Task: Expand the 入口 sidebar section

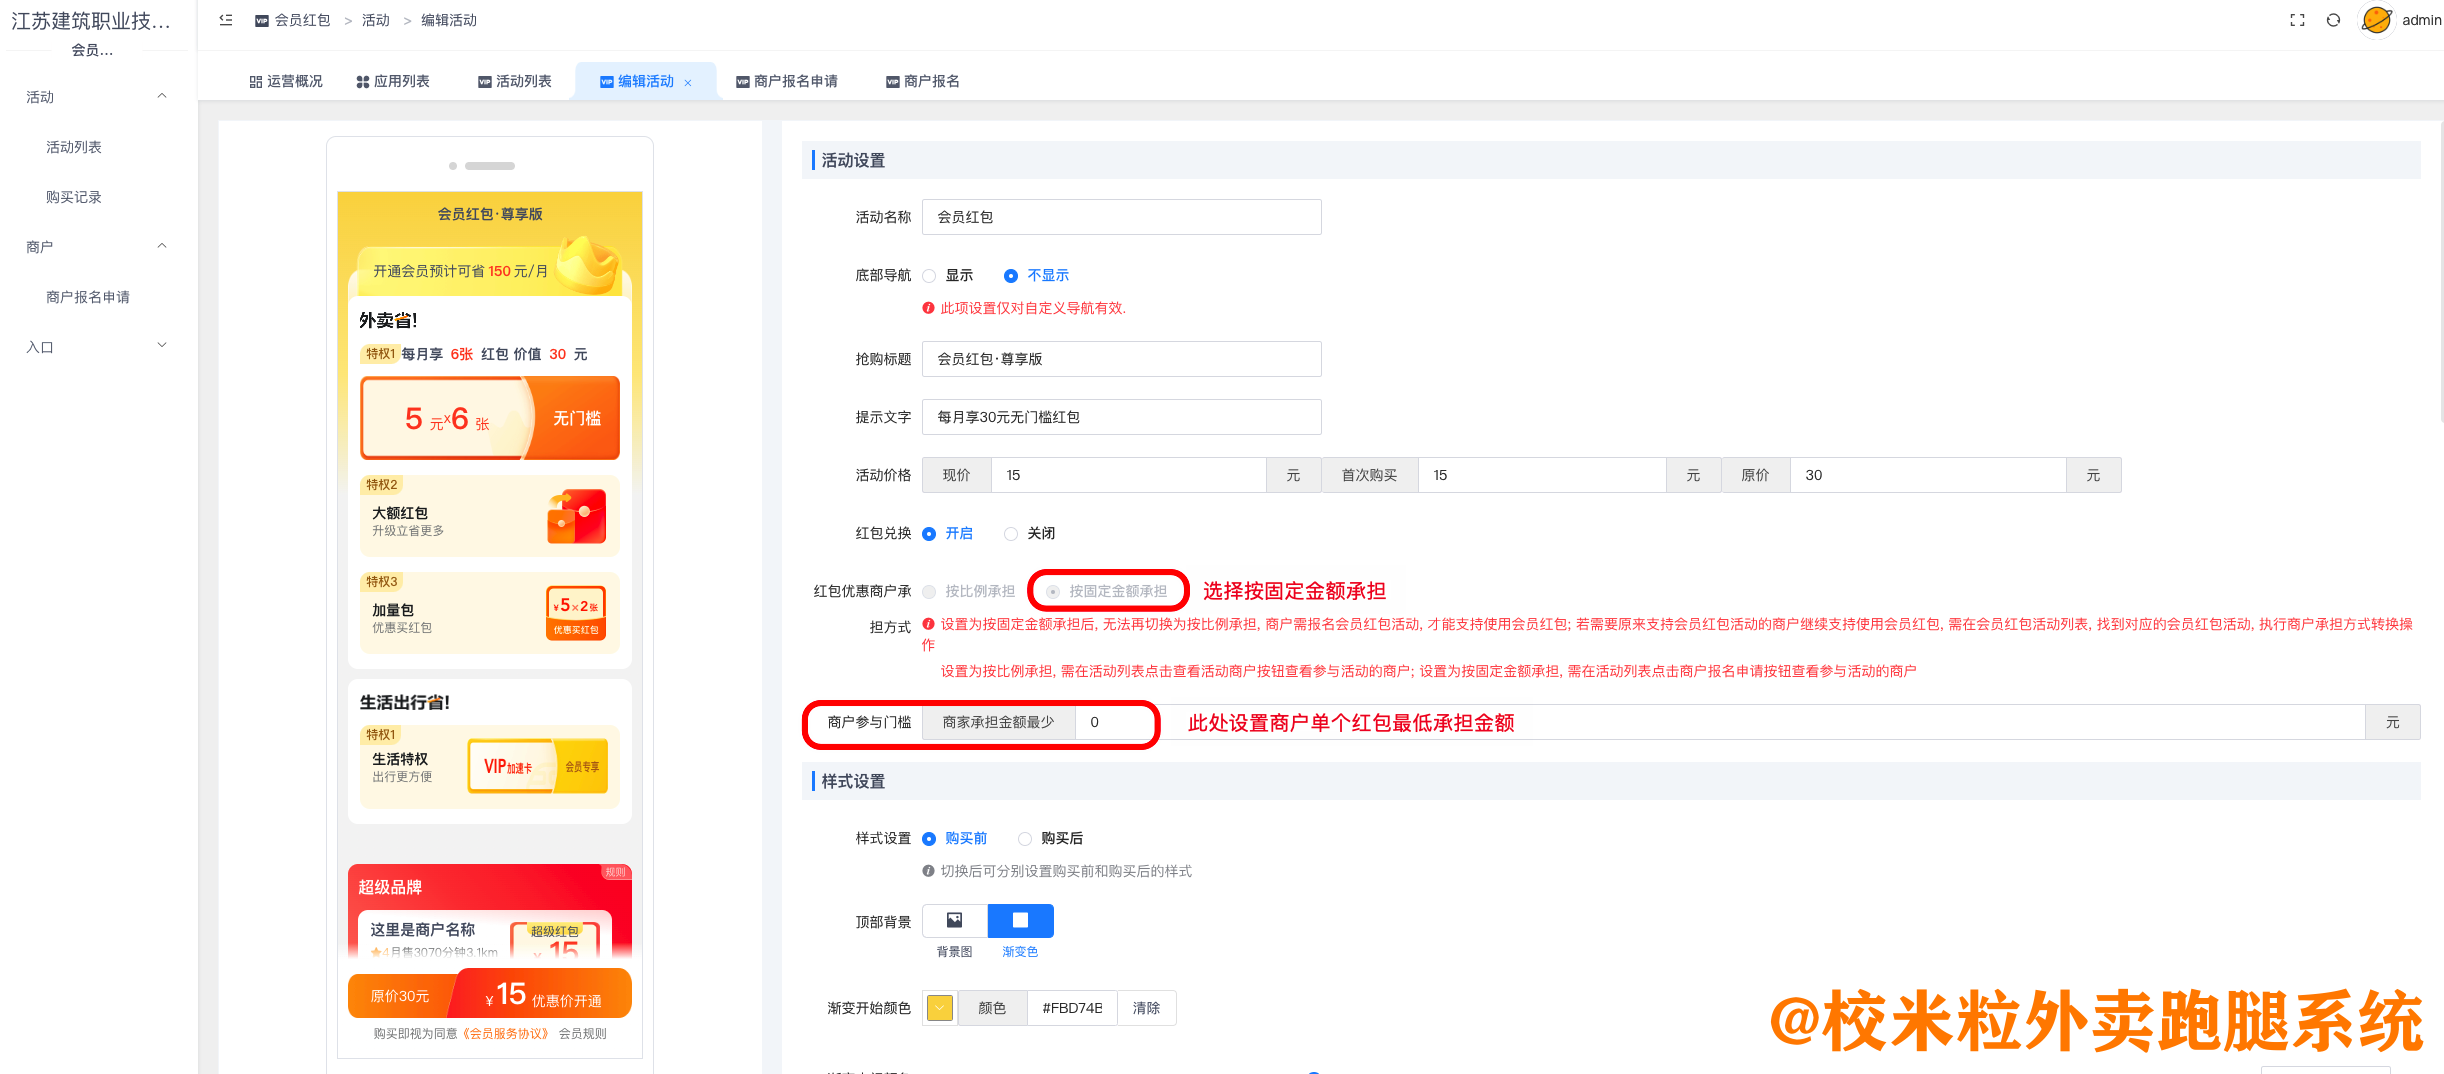Action: 162,345
